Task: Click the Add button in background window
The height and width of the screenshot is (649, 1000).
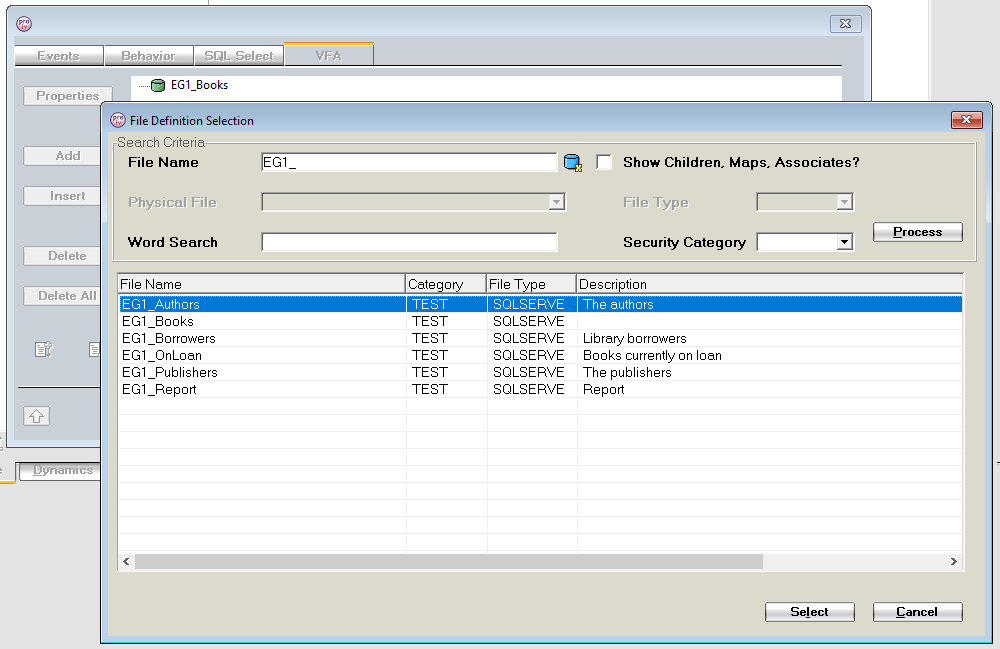Action: [62, 156]
